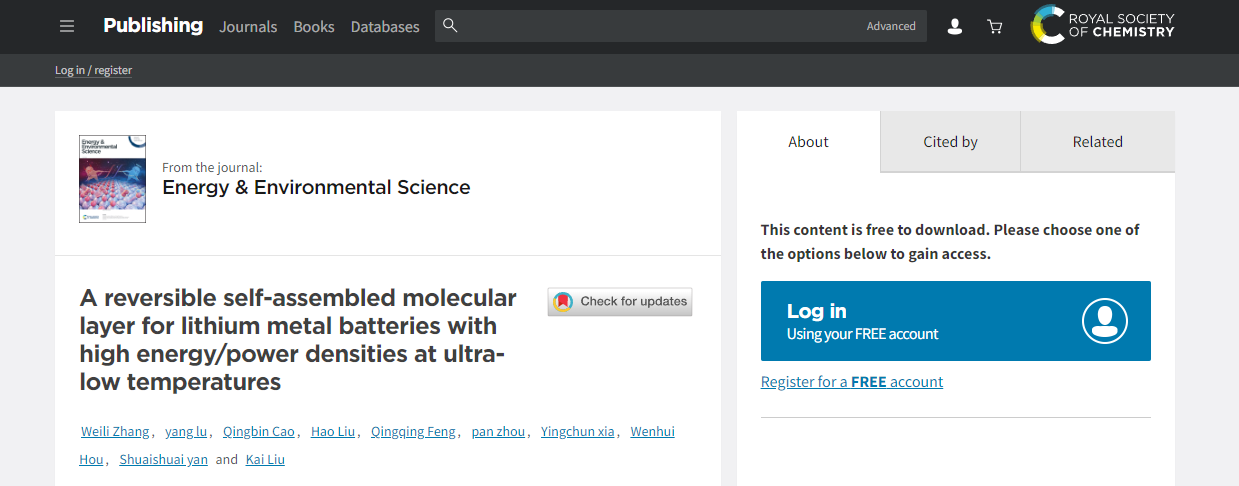Open the user account icon
The height and width of the screenshot is (486, 1239).
pos(954,27)
